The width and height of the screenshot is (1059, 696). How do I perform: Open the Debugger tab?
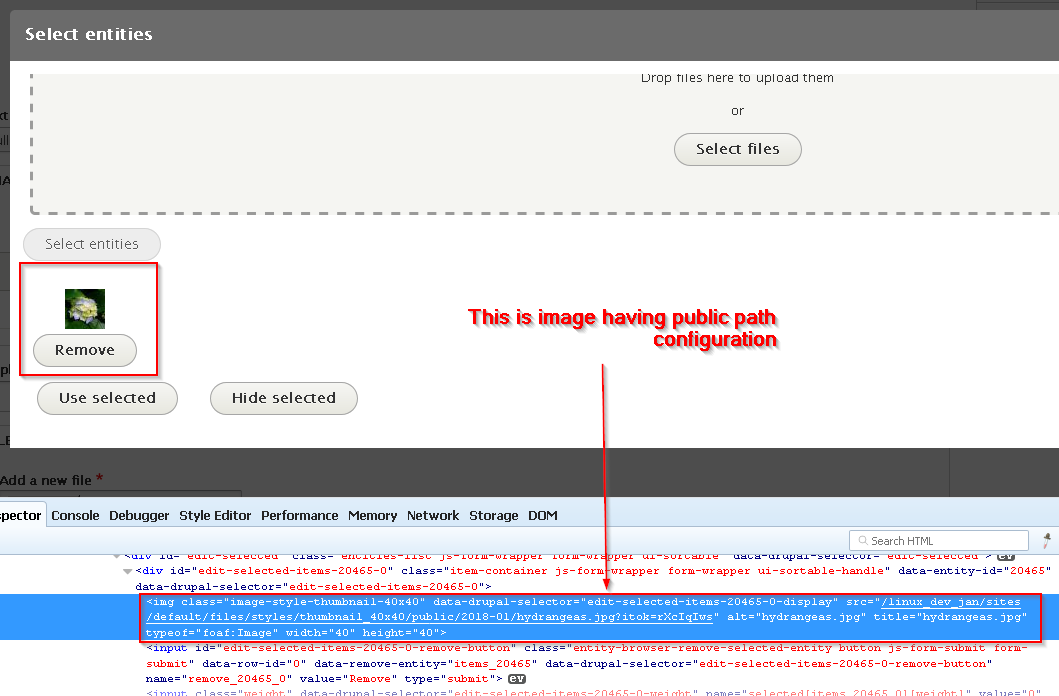(138, 515)
